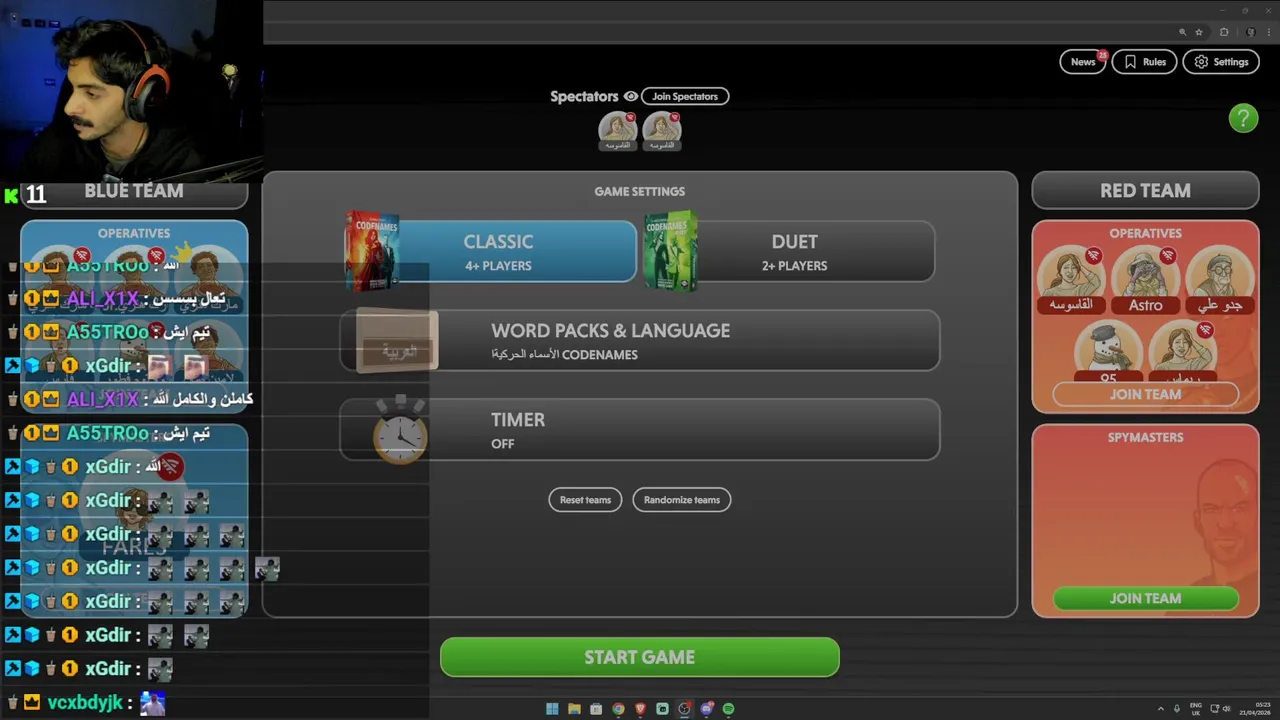Open Word Packs & Language setting

(640, 341)
